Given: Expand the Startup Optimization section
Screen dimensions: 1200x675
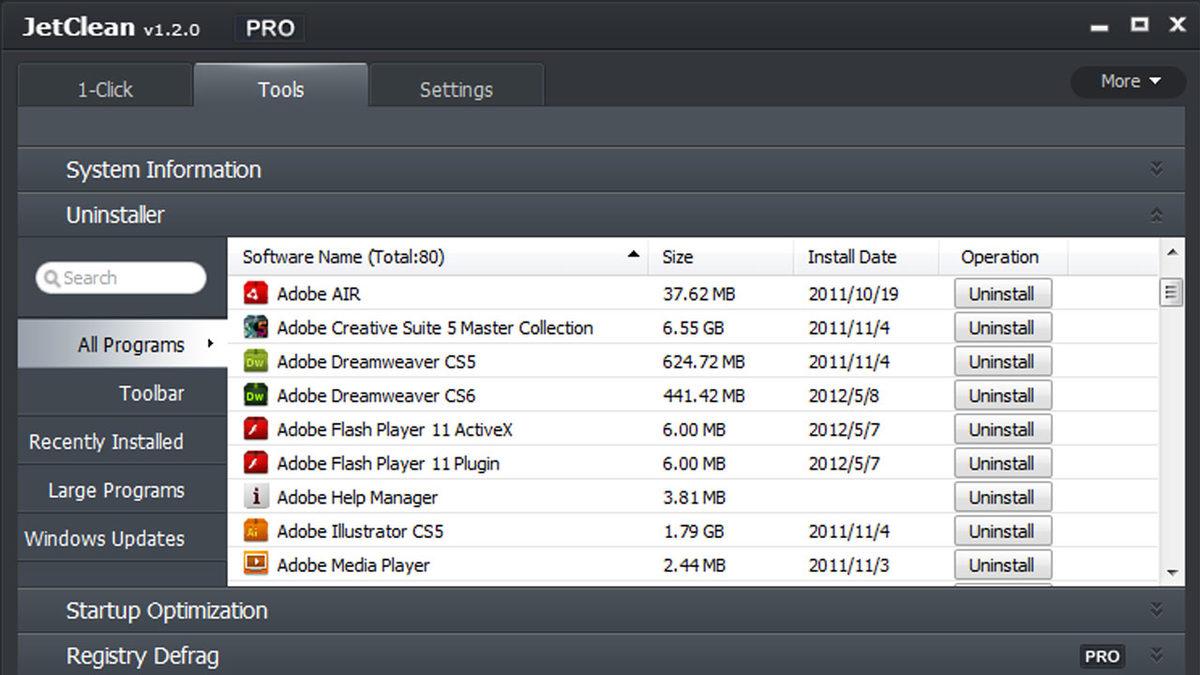Looking at the screenshot, I should pyautogui.click(x=1156, y=610).
